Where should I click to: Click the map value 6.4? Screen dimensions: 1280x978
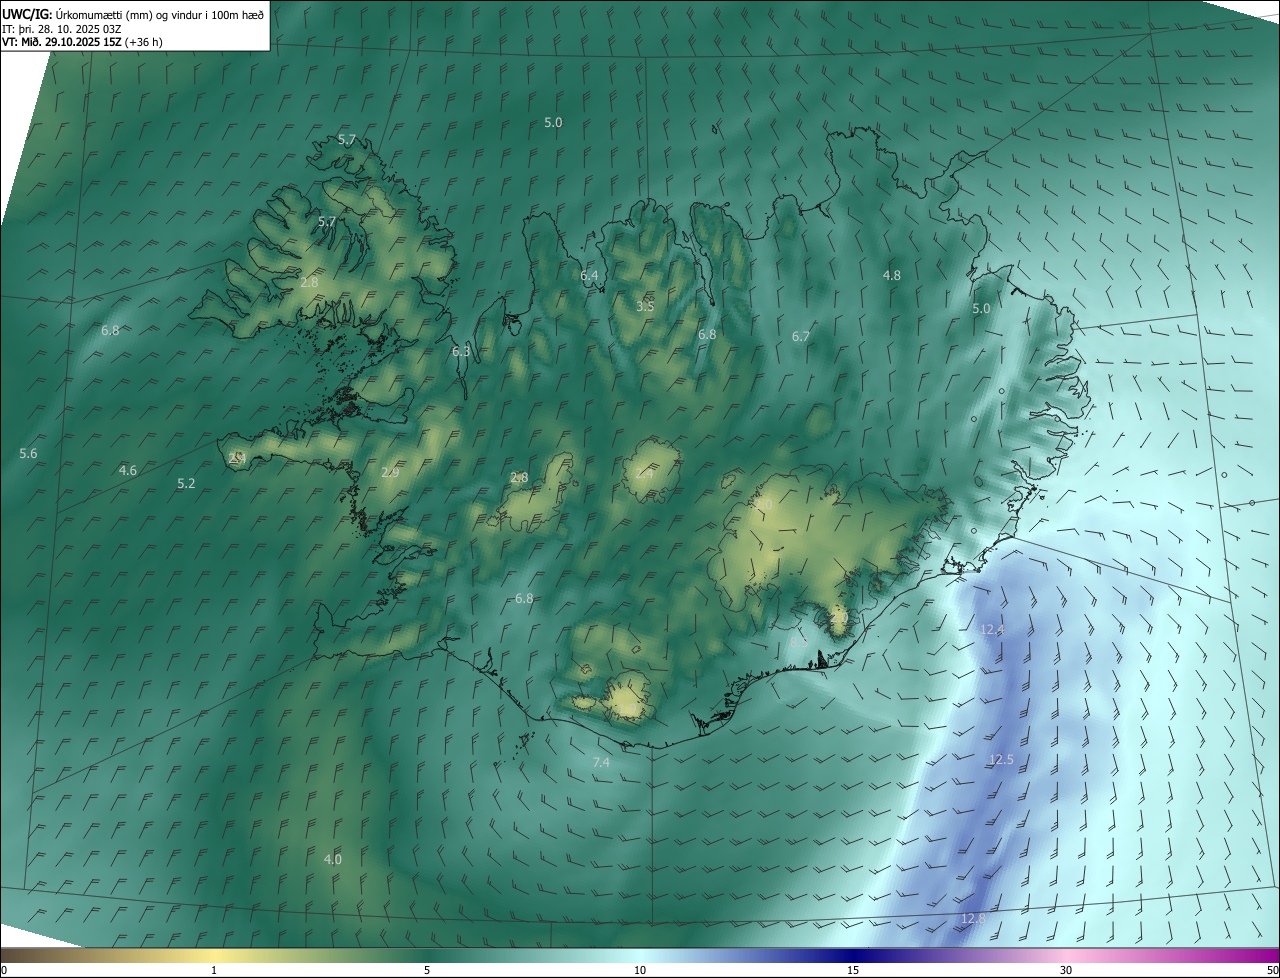(x=589, y=276)
